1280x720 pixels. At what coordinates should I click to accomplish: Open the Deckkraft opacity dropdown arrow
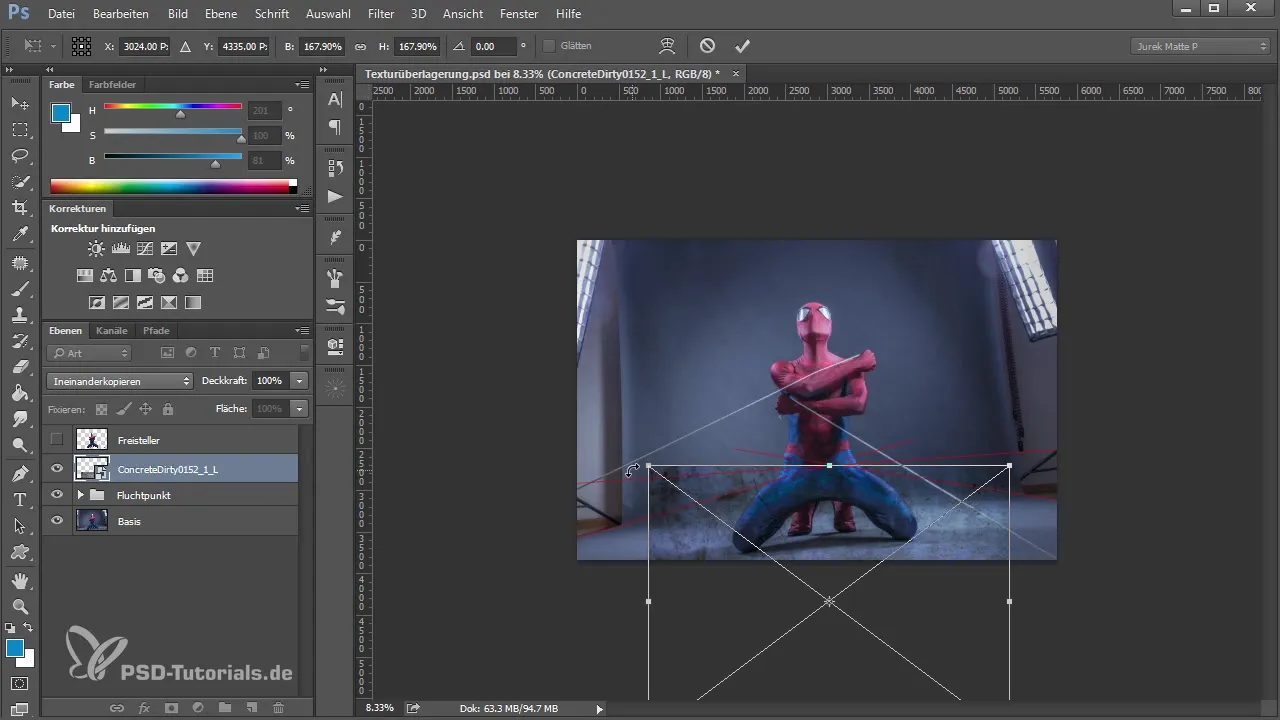click(x=299, y=381)
